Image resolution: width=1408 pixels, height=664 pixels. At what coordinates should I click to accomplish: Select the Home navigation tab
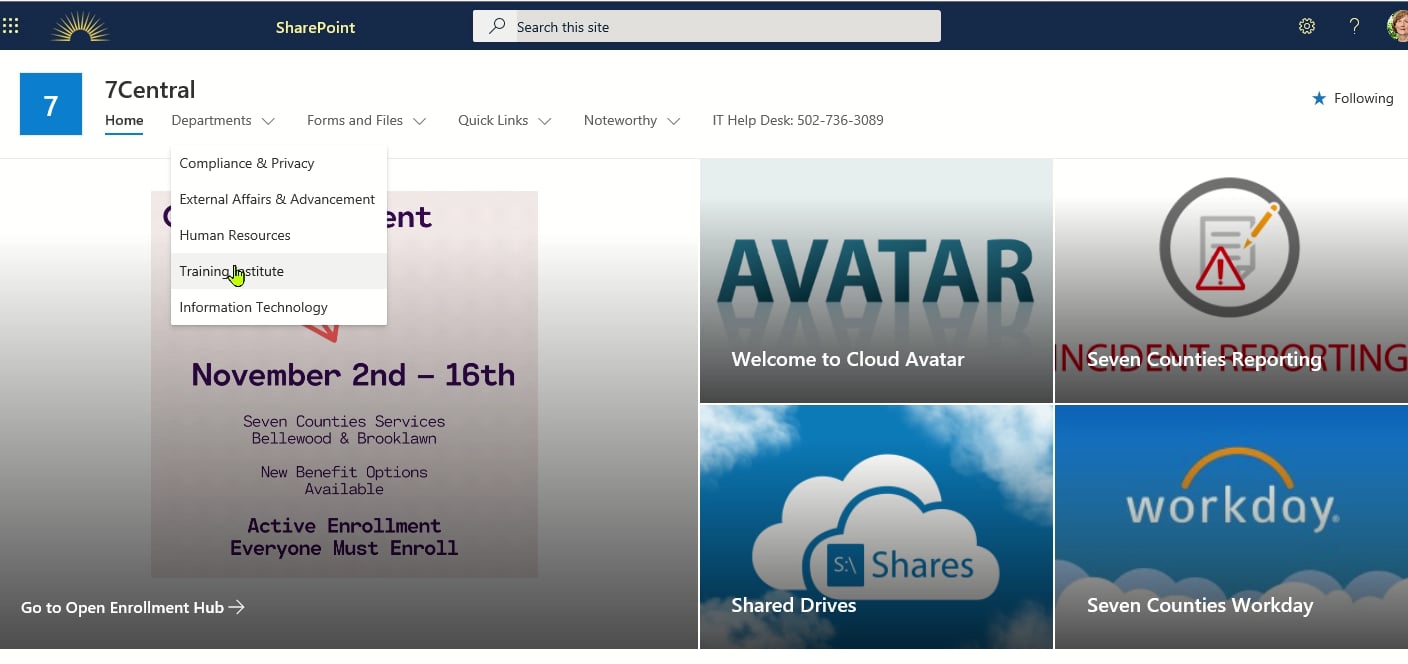(124, 120)
